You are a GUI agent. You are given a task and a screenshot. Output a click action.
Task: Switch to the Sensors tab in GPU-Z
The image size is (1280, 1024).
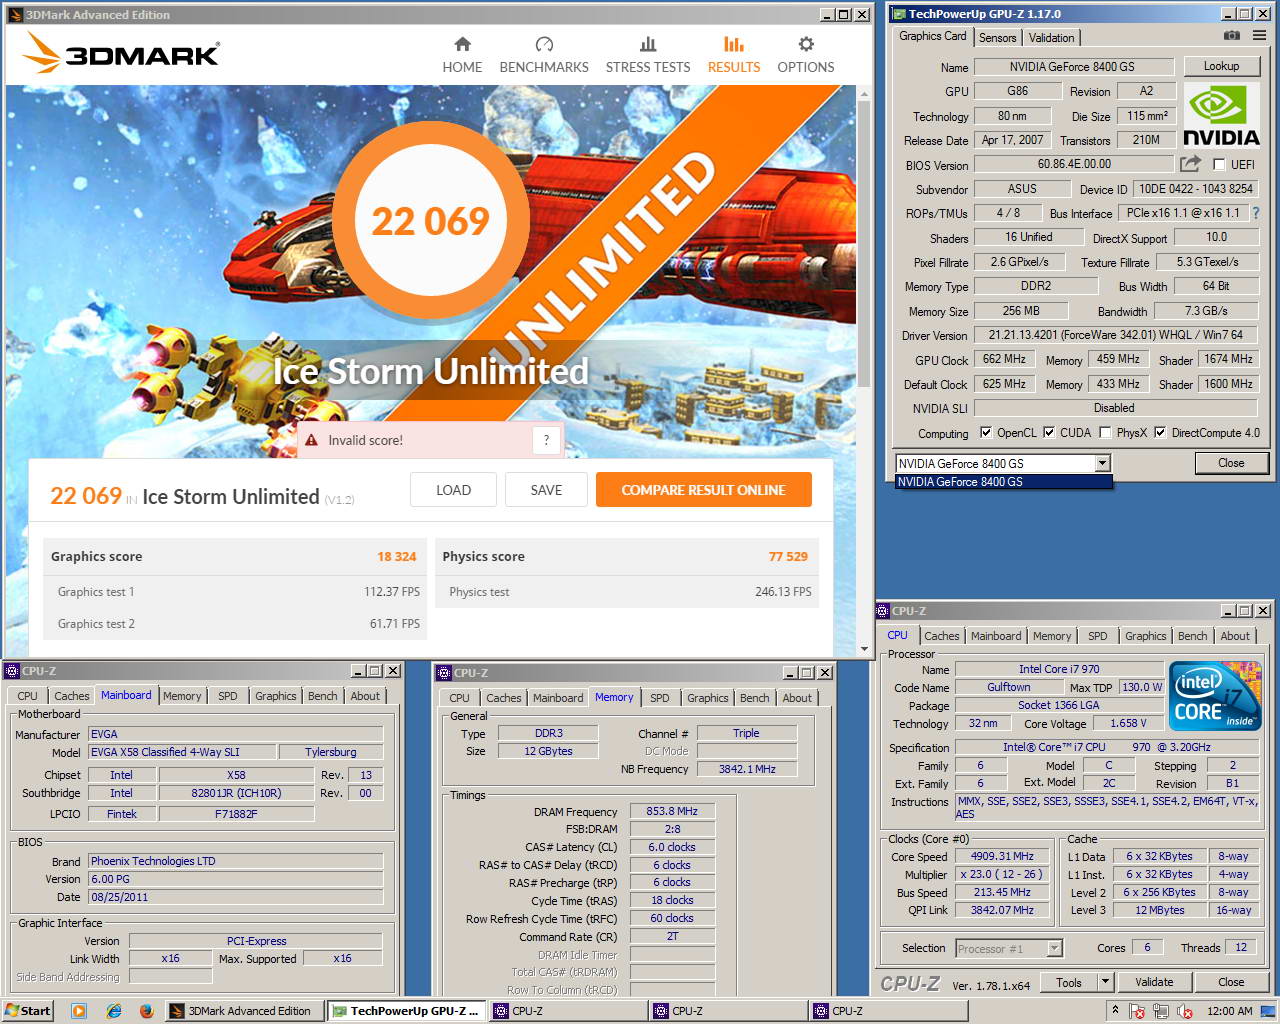[997, 38]
